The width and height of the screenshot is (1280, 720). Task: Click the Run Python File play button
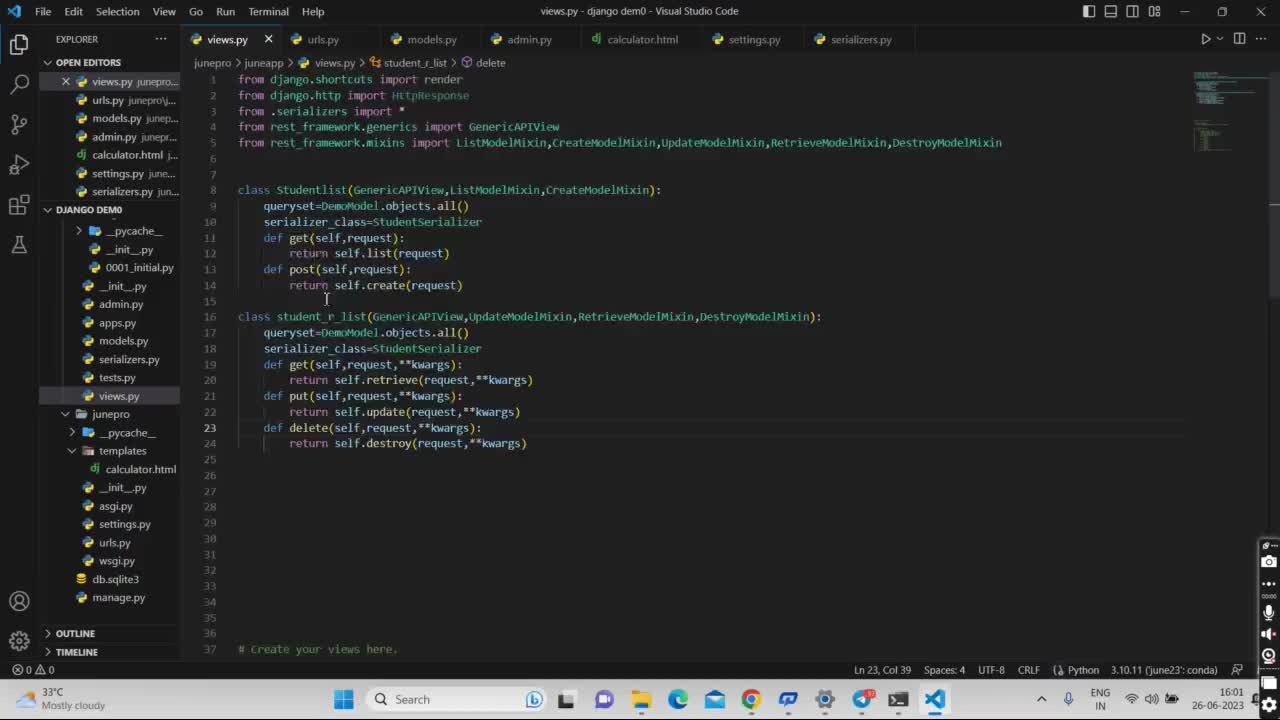1205,39
